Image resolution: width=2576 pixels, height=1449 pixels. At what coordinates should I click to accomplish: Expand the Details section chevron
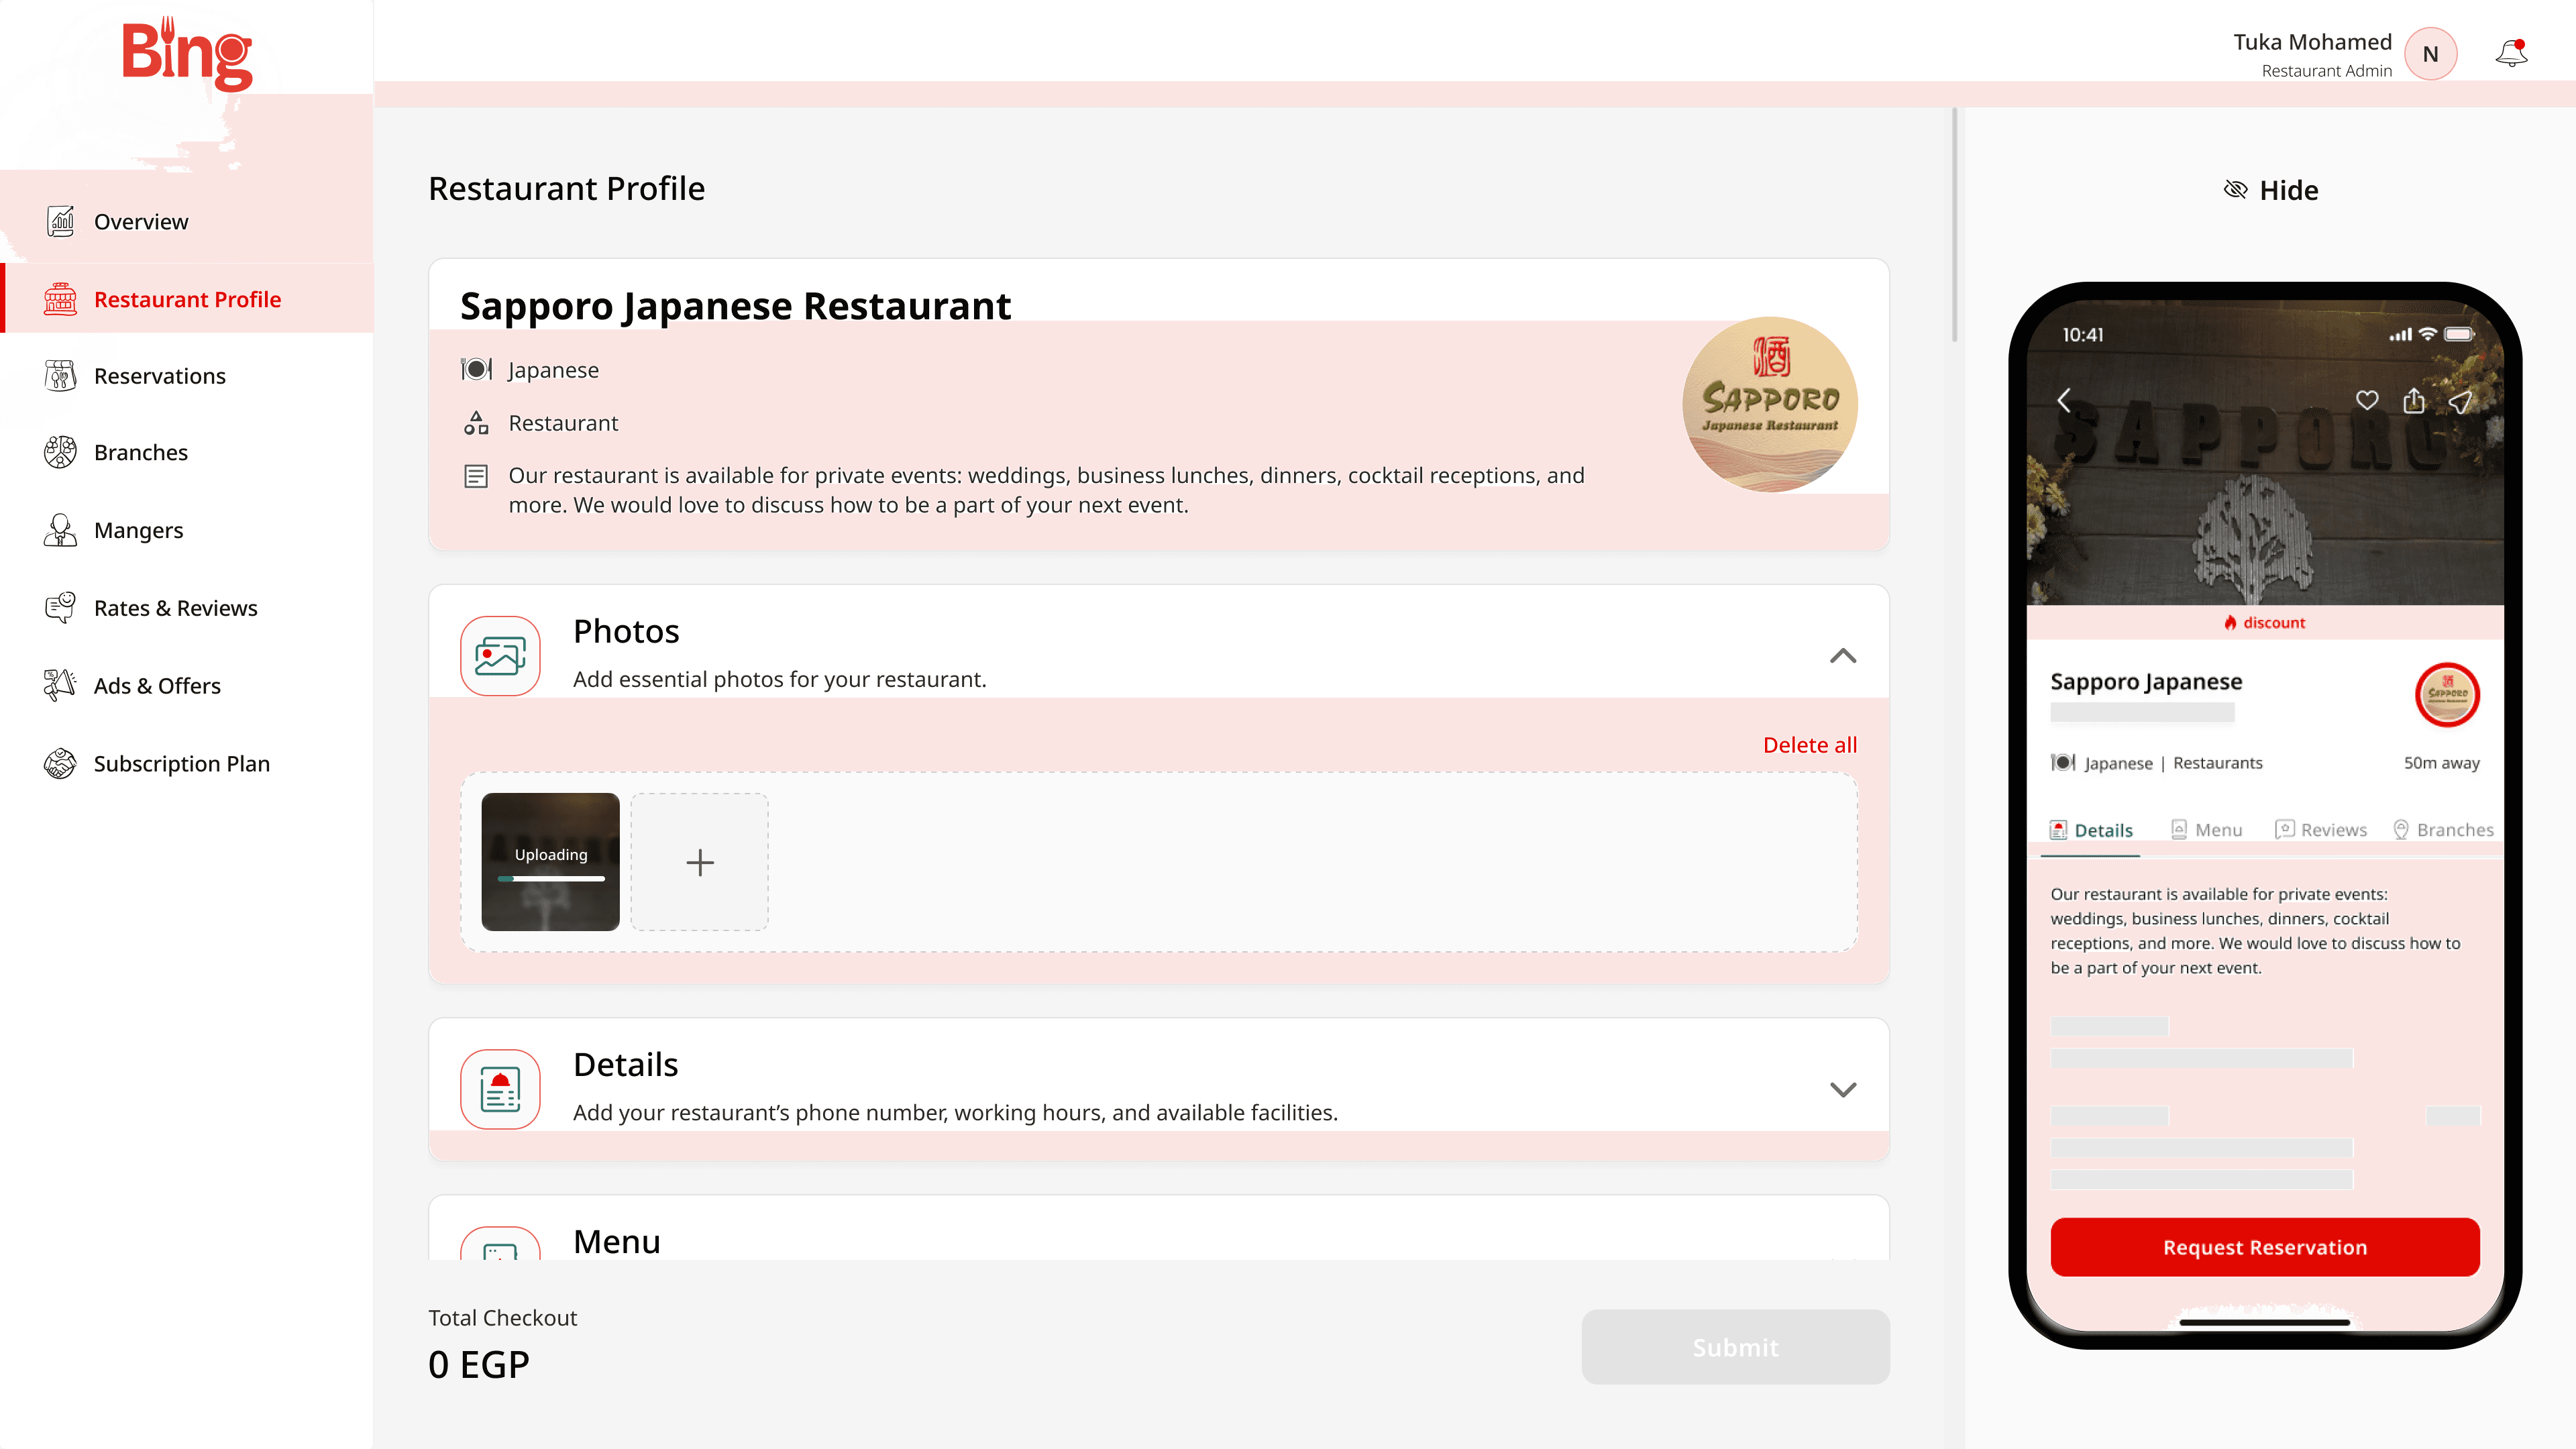pos(1842,1089)
